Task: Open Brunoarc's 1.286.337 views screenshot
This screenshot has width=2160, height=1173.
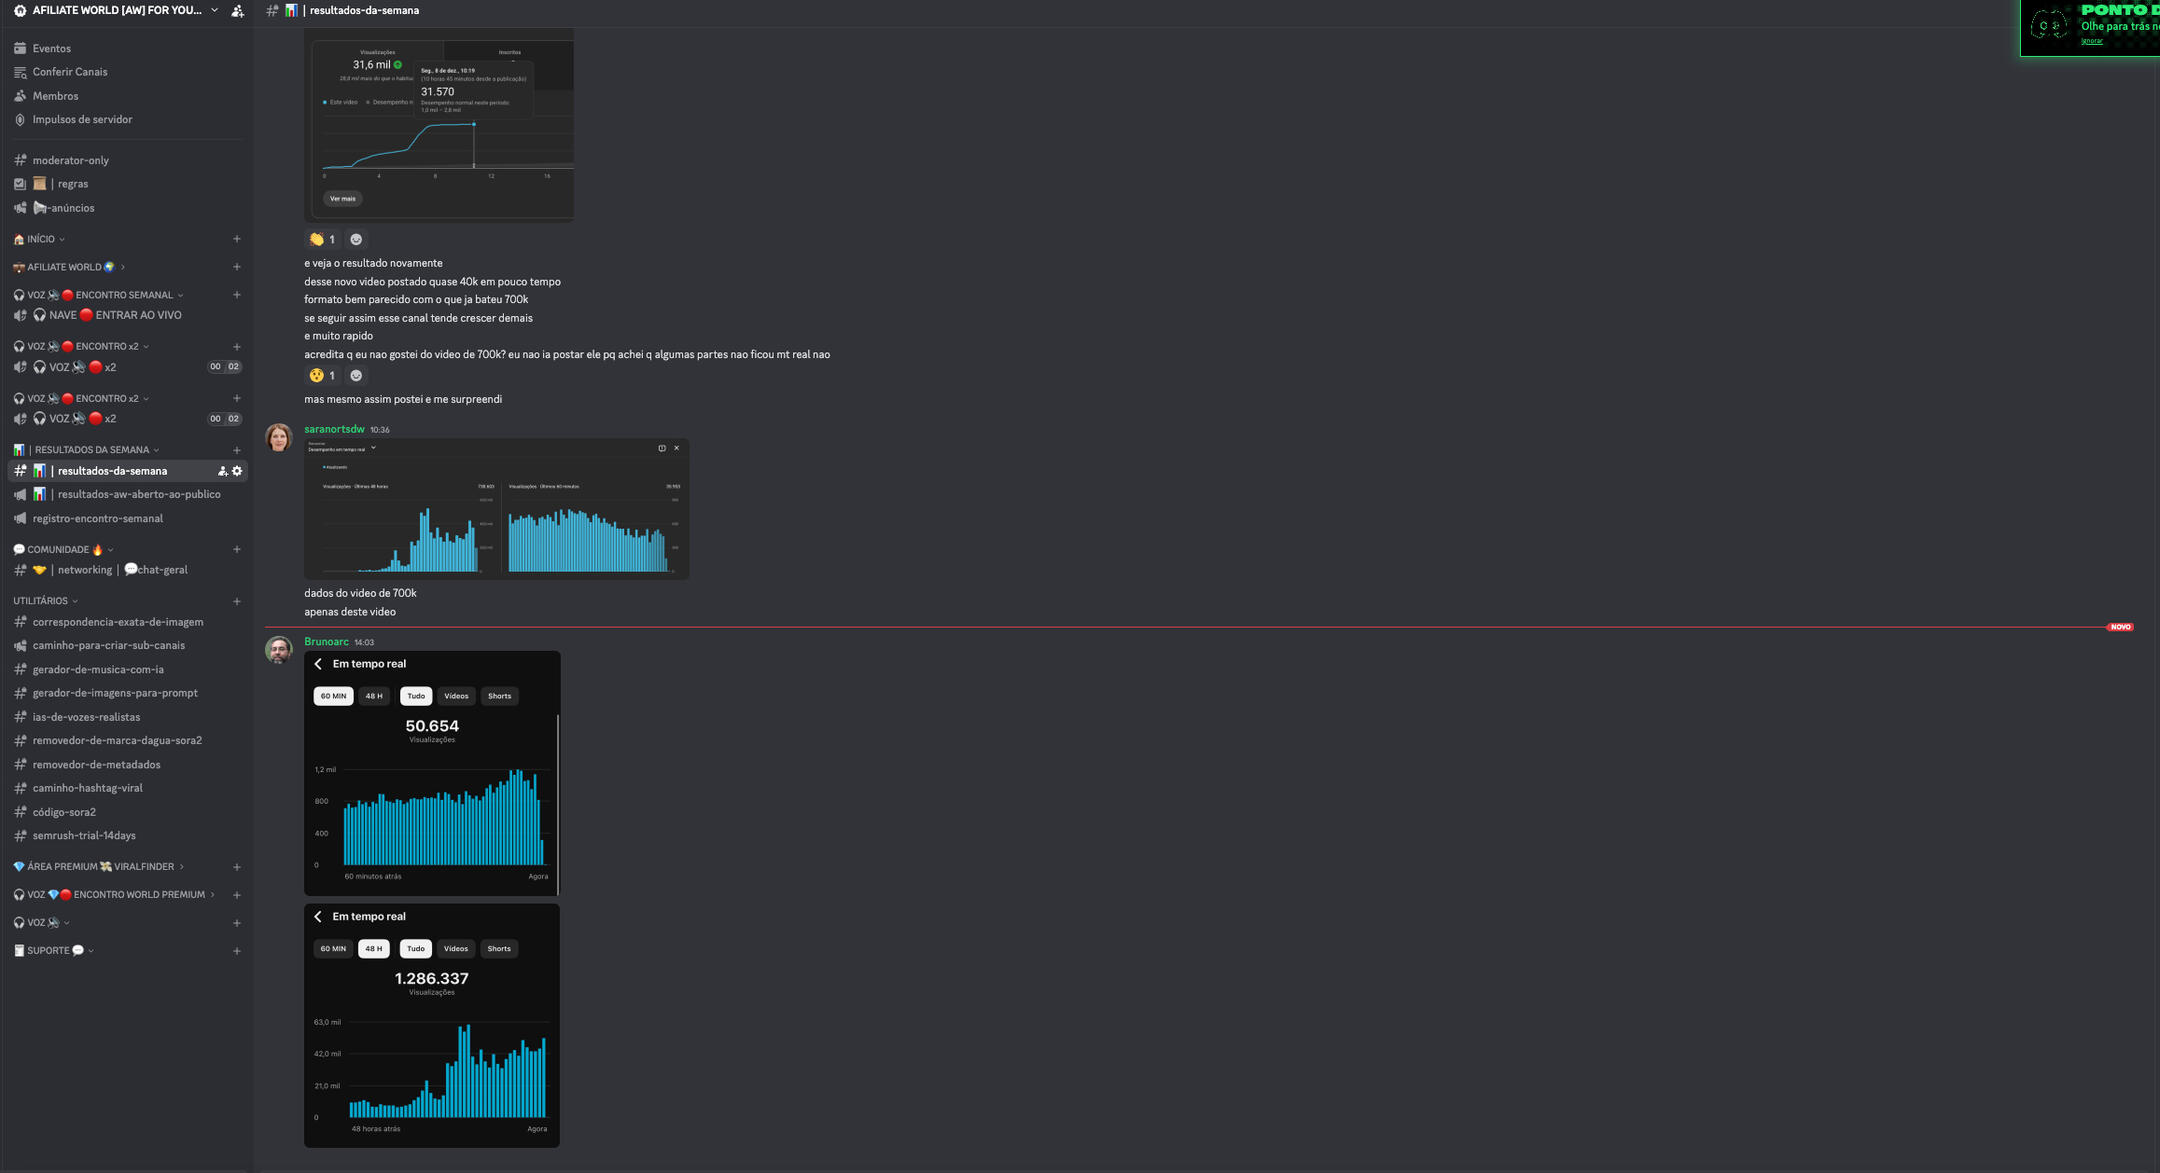Action: coord(432,1026)
